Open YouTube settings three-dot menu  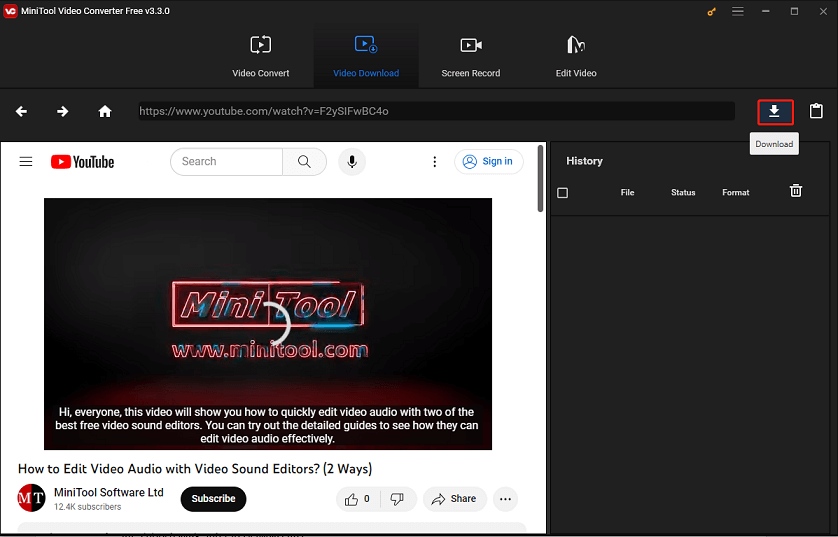tap(434, 161)
